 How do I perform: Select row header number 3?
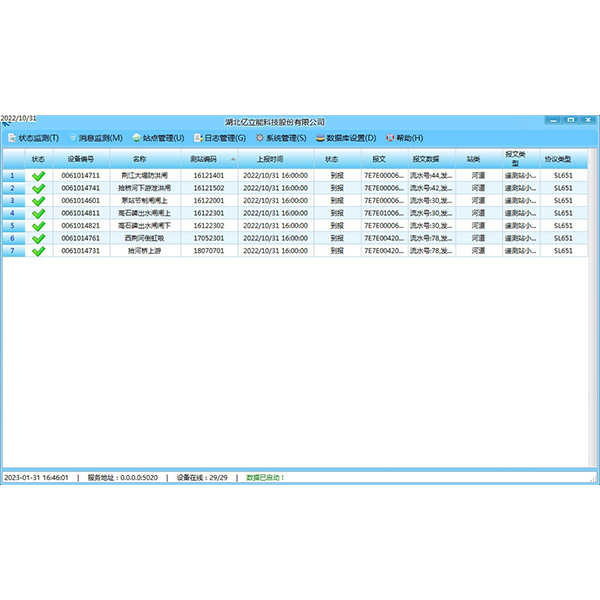(13, 201)
